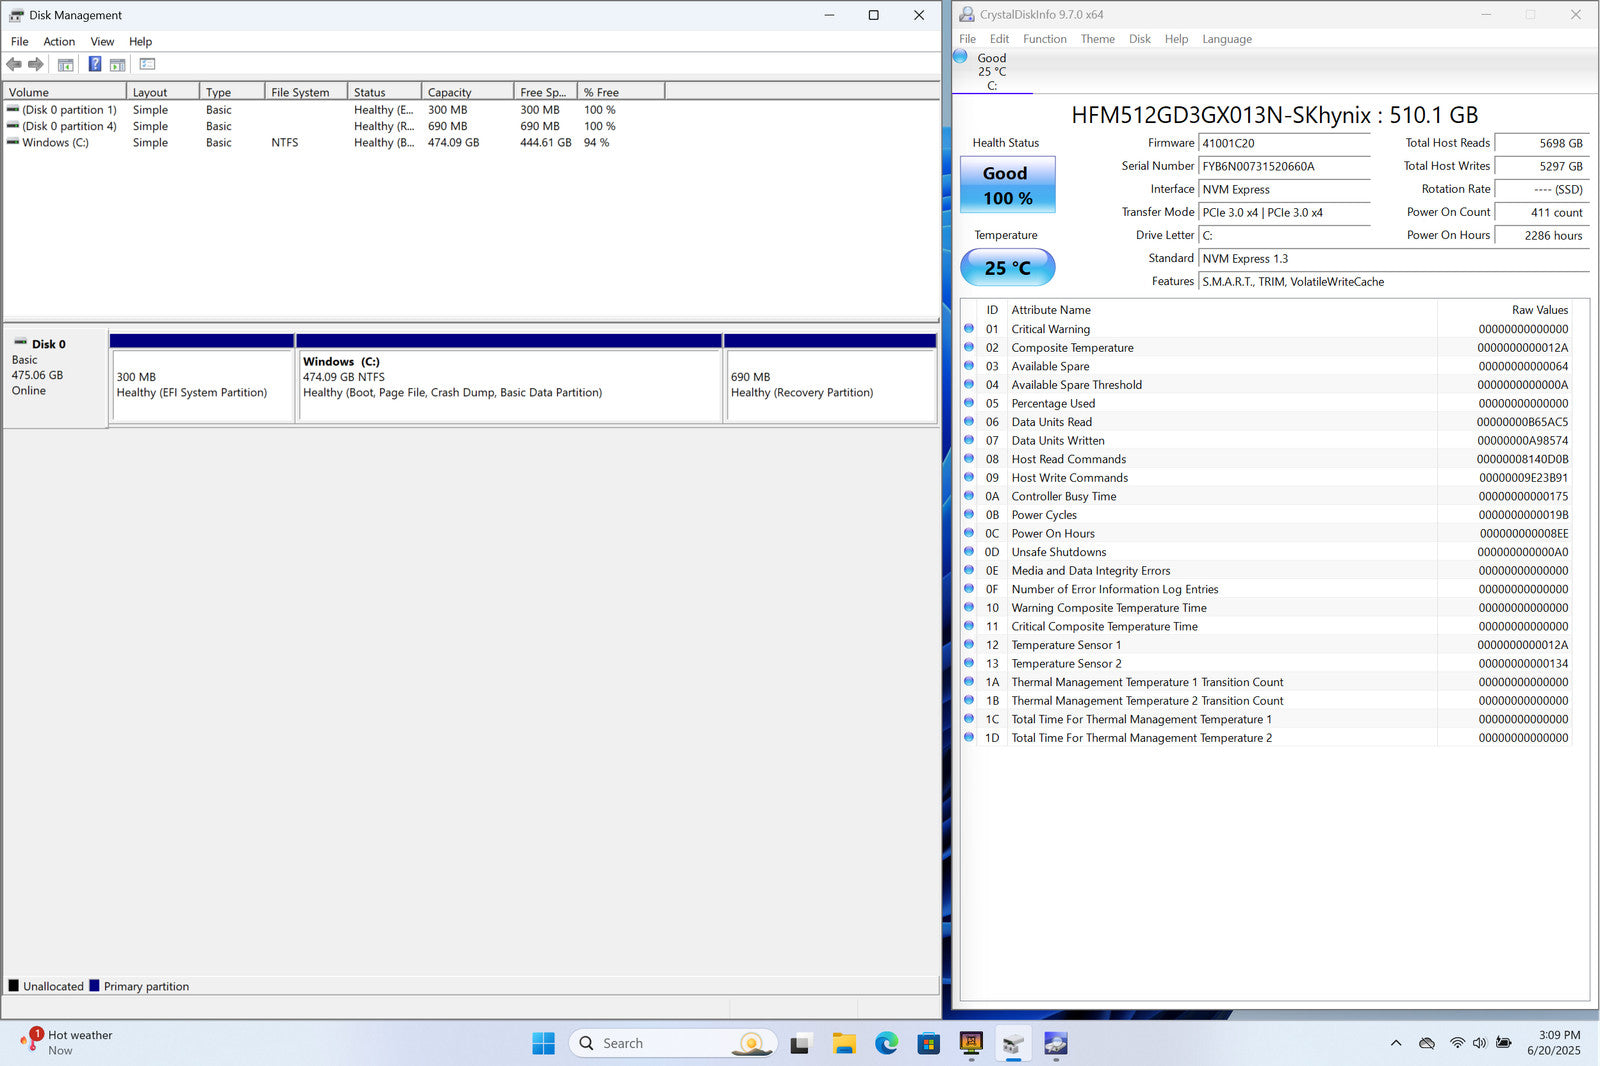Click the Raw Values column header
This screenshot has height=1066, width=1600.
(x=1505, y=310)
